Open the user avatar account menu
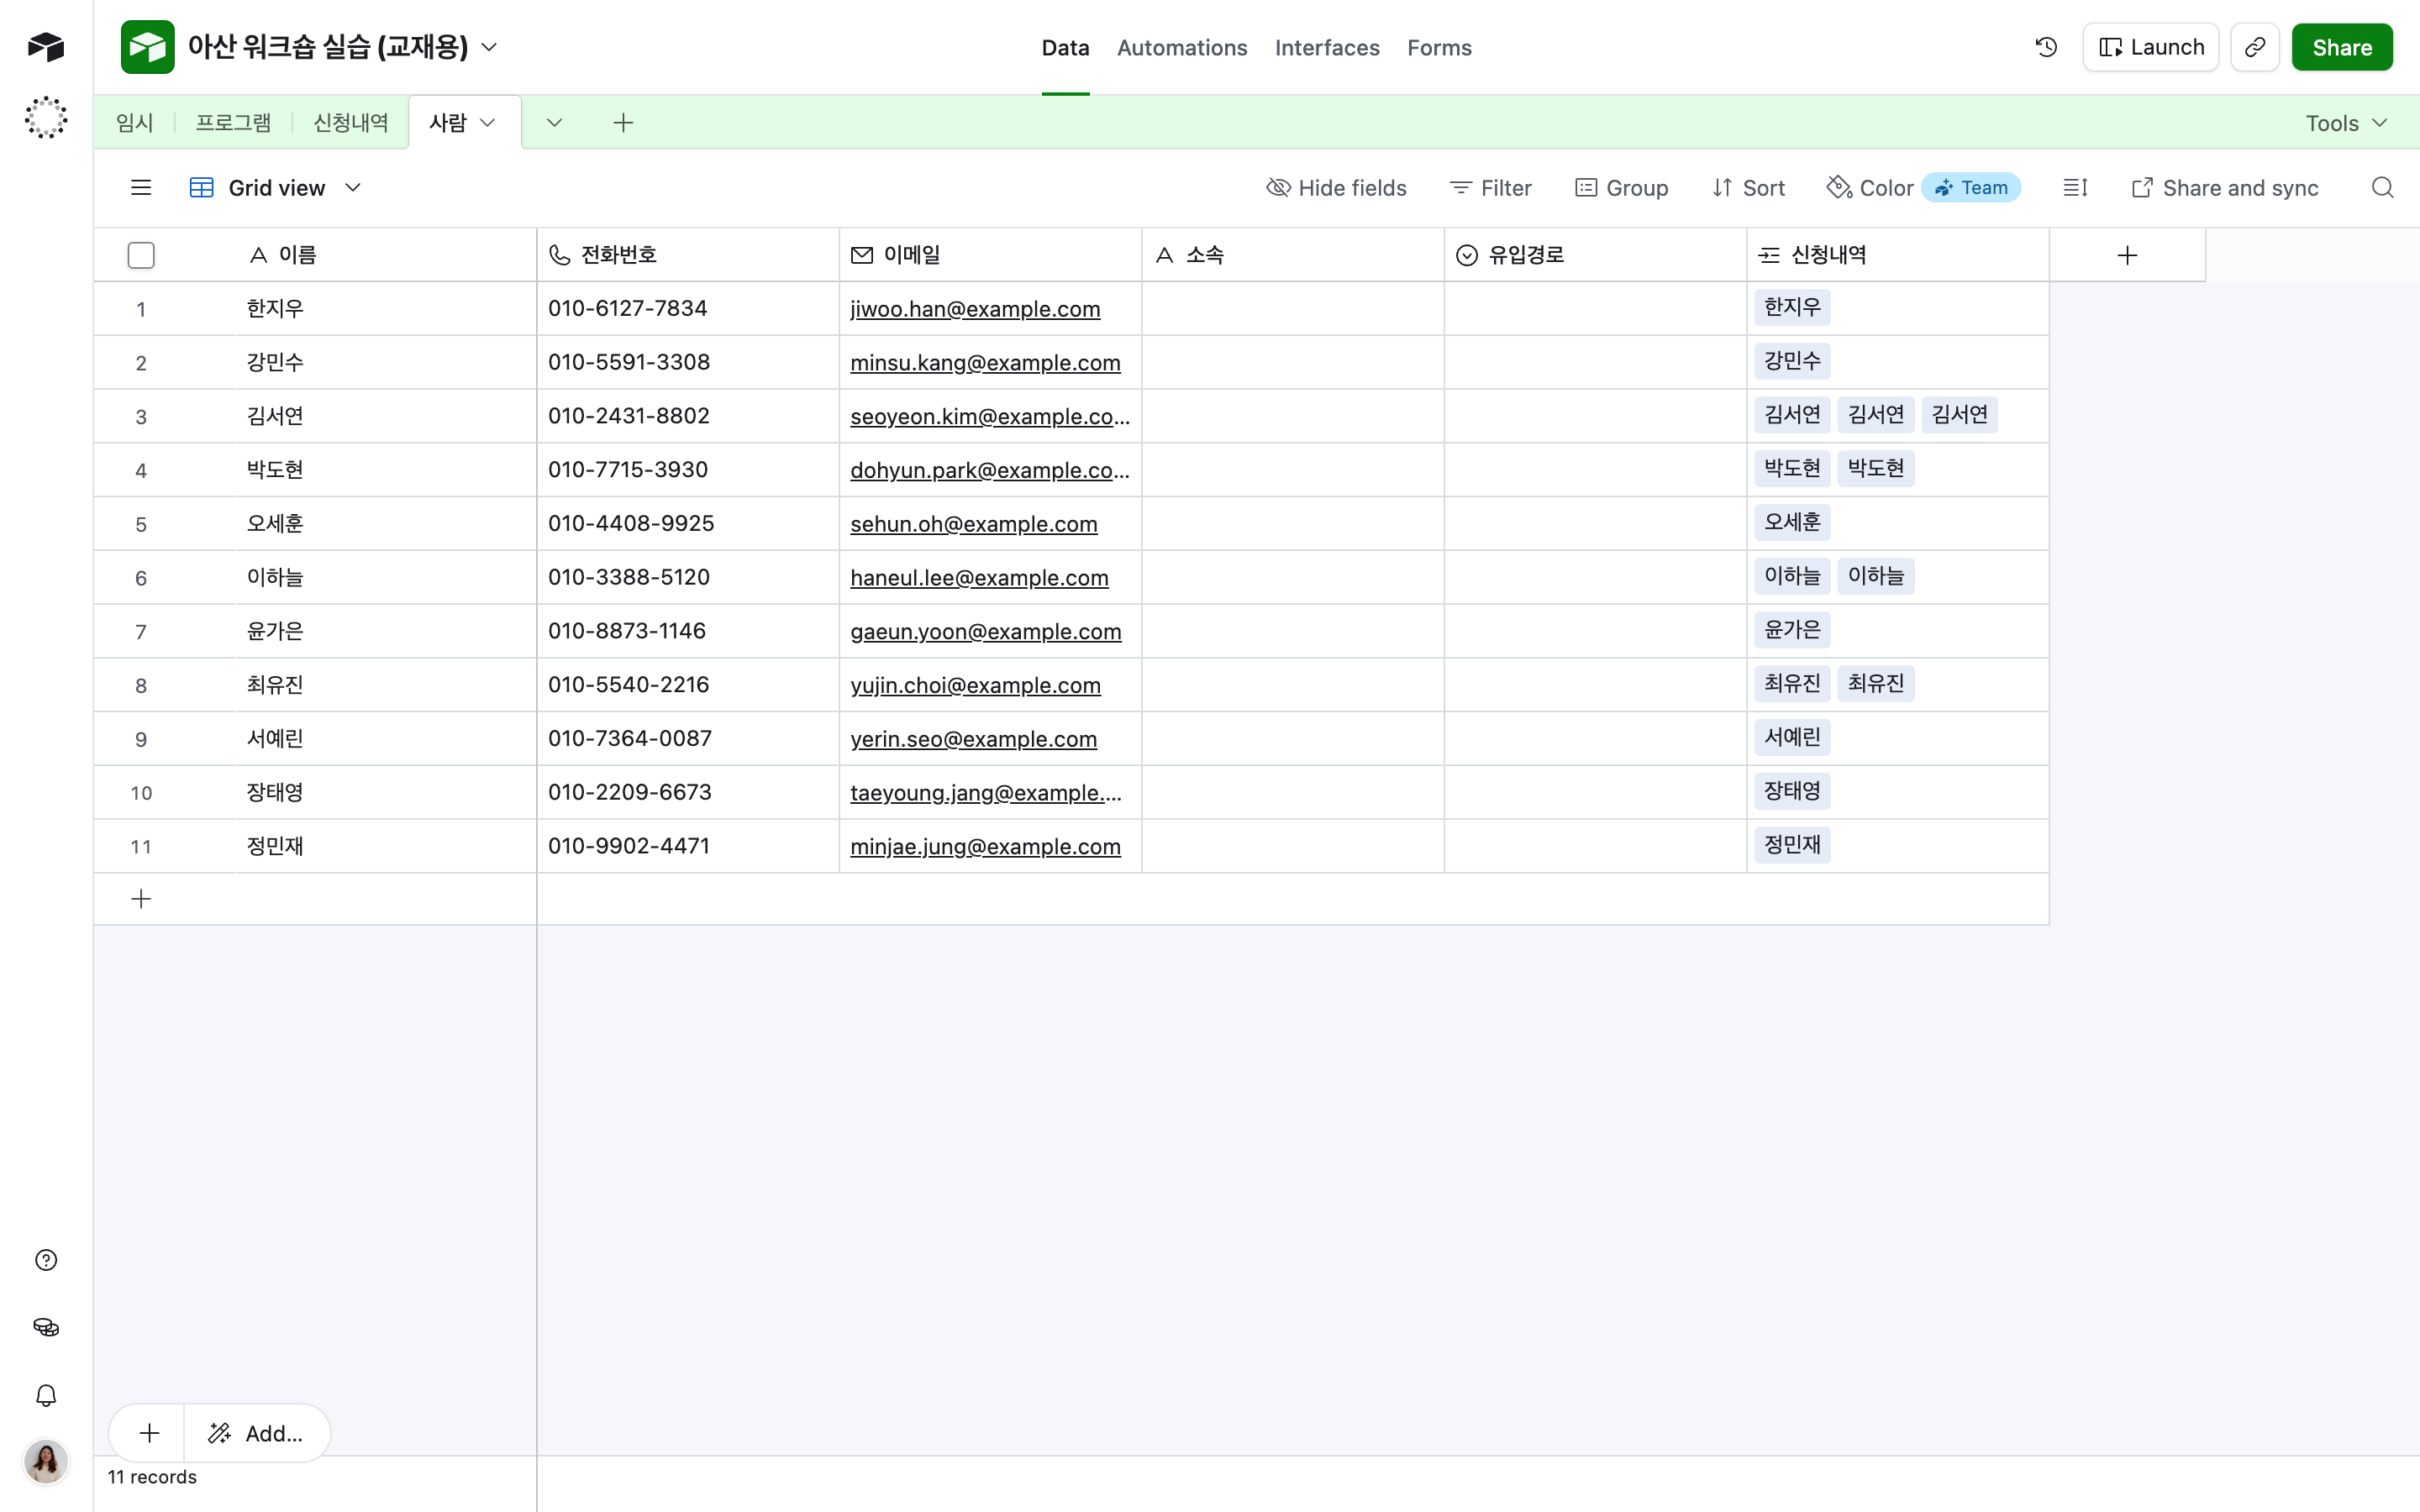Viewport: 2420px width, 1512px height. tap(46, 1462)
